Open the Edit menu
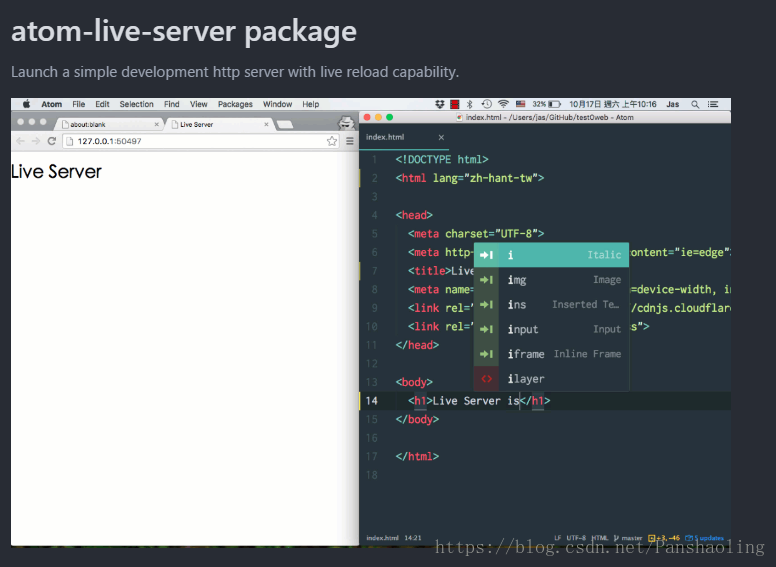Image resolution: width=776 pixels, height=567 pixels. coord(102,104)
